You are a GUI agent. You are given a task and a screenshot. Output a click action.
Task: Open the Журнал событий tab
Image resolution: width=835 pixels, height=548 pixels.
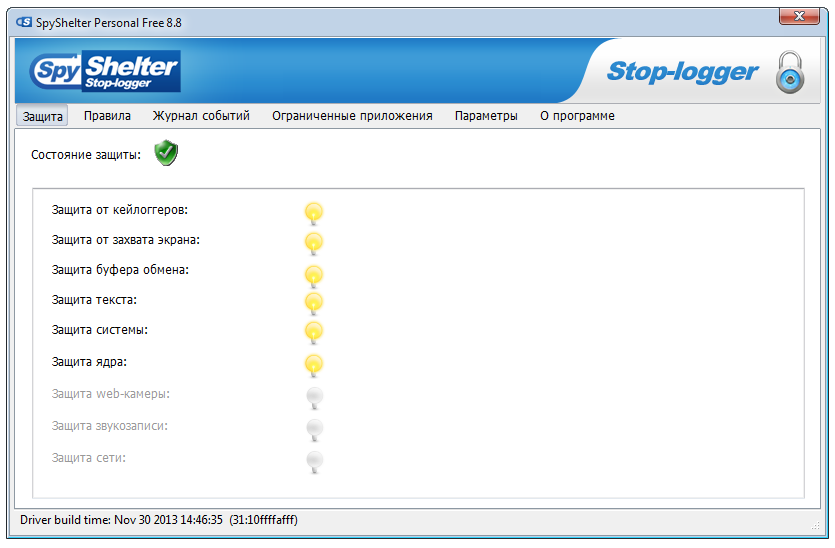(201, 116)
